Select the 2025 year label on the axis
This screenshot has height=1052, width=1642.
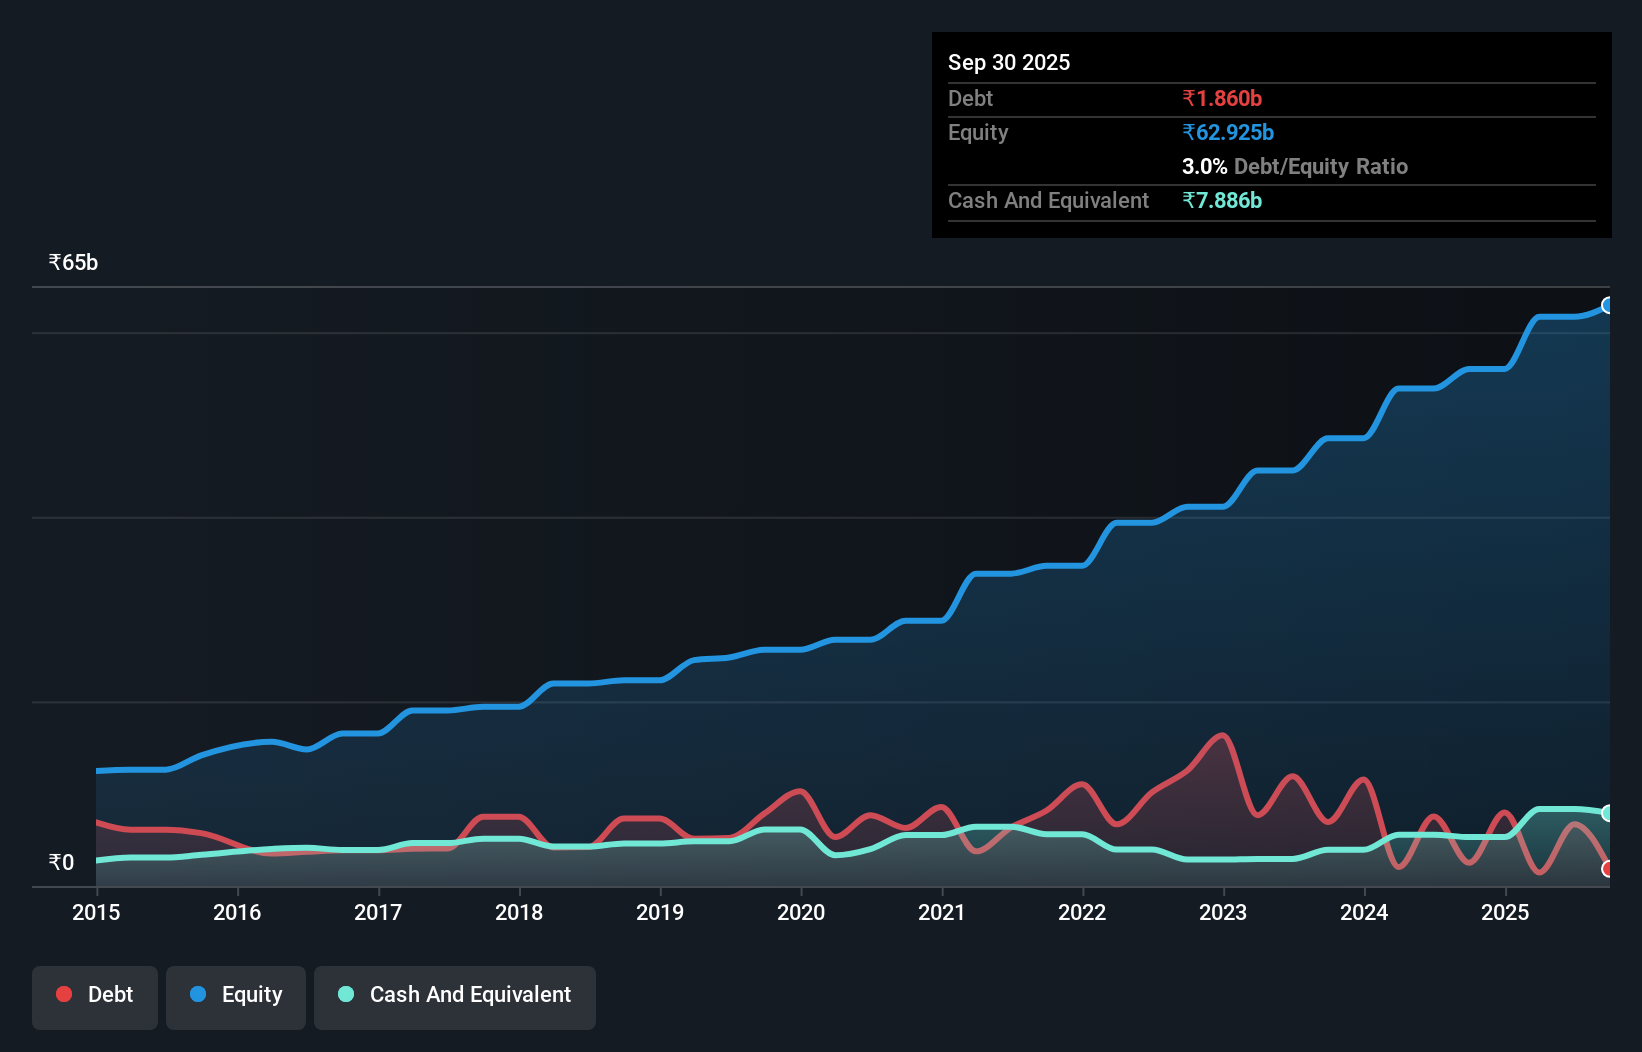coord(1506,912)
